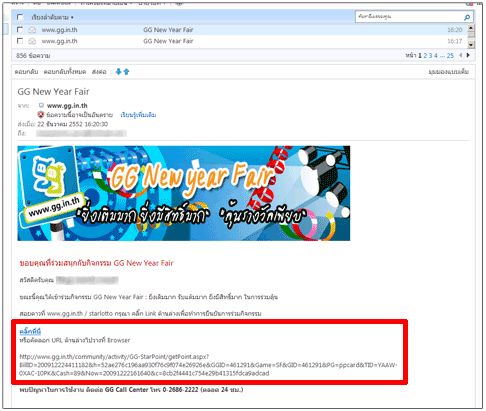Open the เรียงลำดับตาม sort dropdown
The height and width of the screenshot is (411, 486).
coord(52,17)
